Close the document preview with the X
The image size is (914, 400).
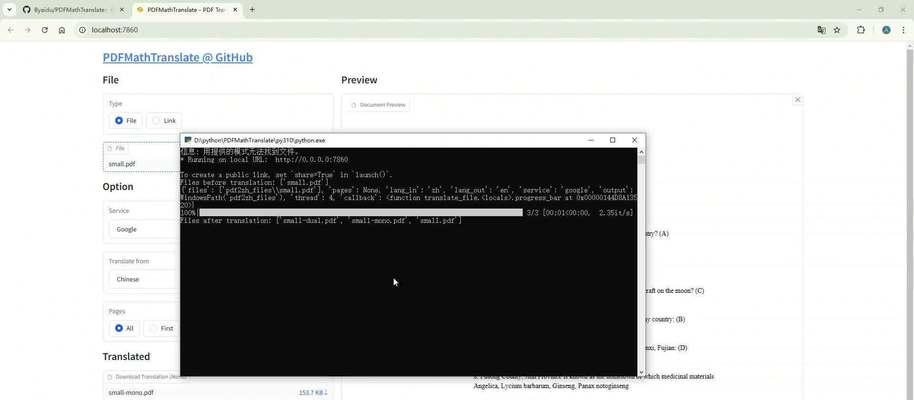click(797, 100)
